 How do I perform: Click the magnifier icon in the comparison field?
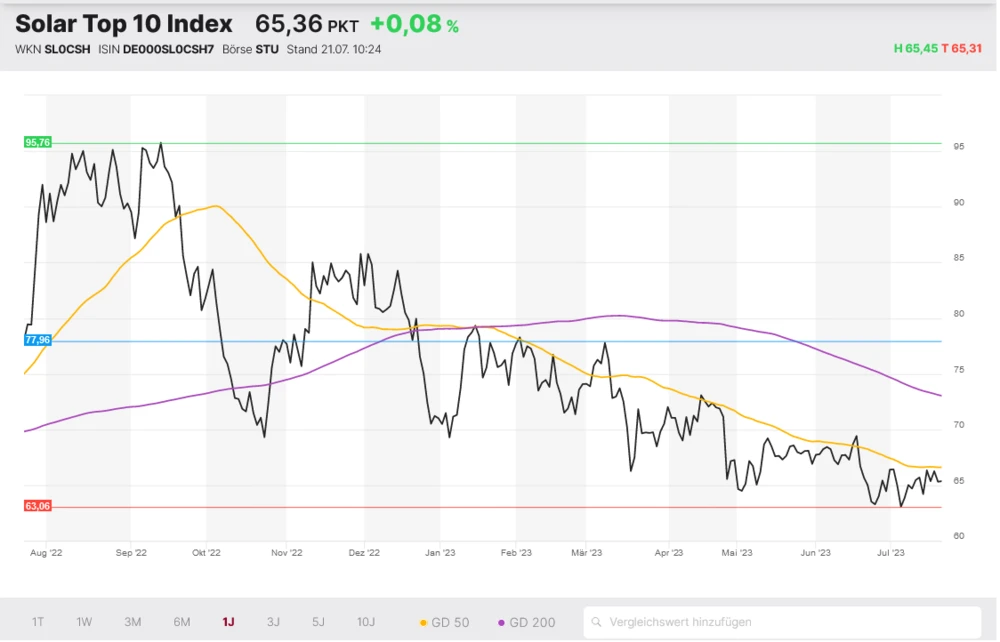coord(596,622)
